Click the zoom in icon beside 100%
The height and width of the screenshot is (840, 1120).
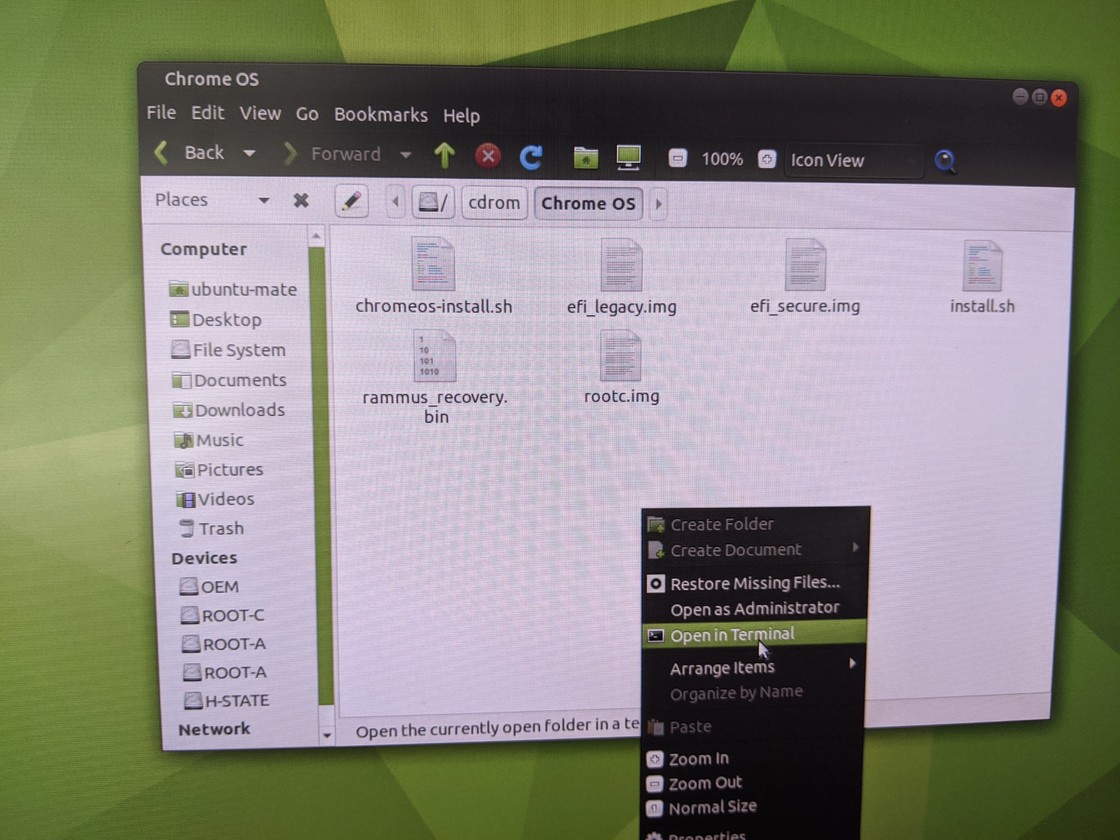tap(767, 159)
